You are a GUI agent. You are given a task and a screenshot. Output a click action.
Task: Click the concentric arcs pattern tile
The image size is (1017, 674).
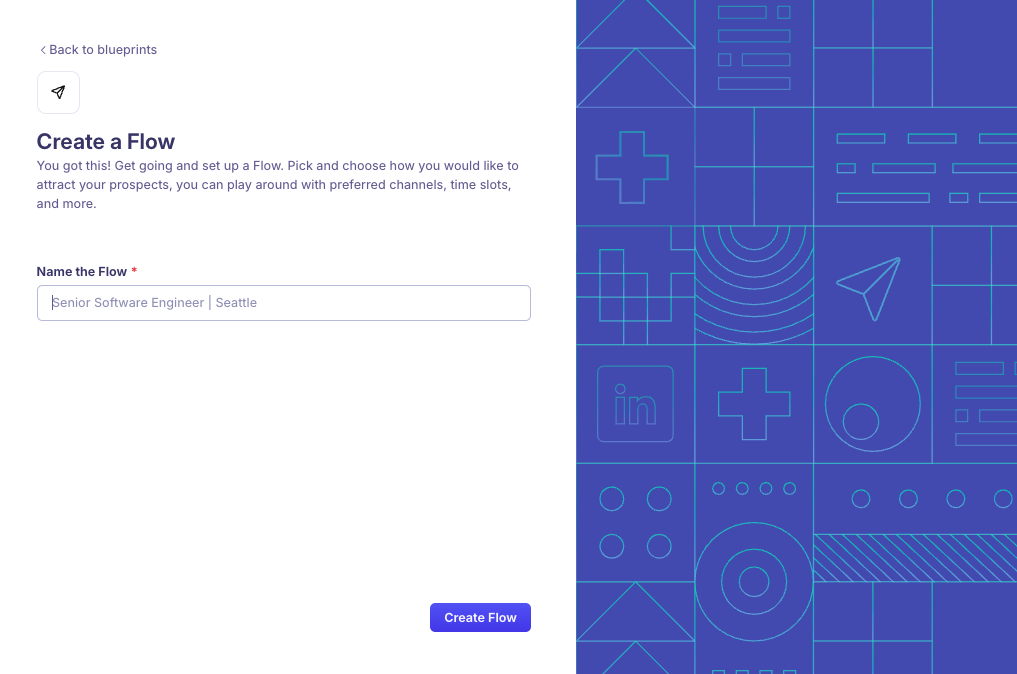(x=754, y=283)
